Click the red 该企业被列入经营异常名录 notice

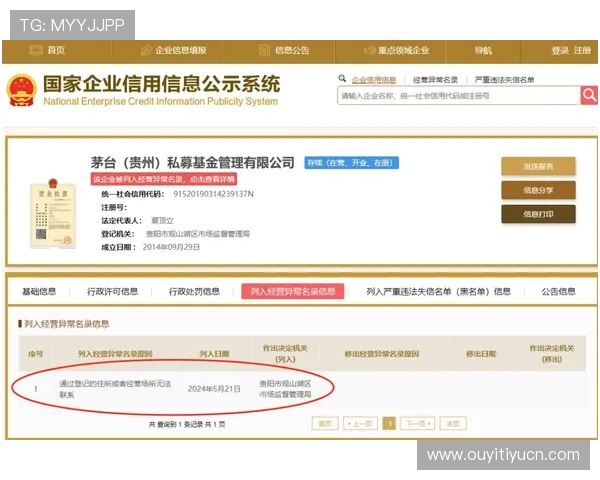click(x=164, y=179)
